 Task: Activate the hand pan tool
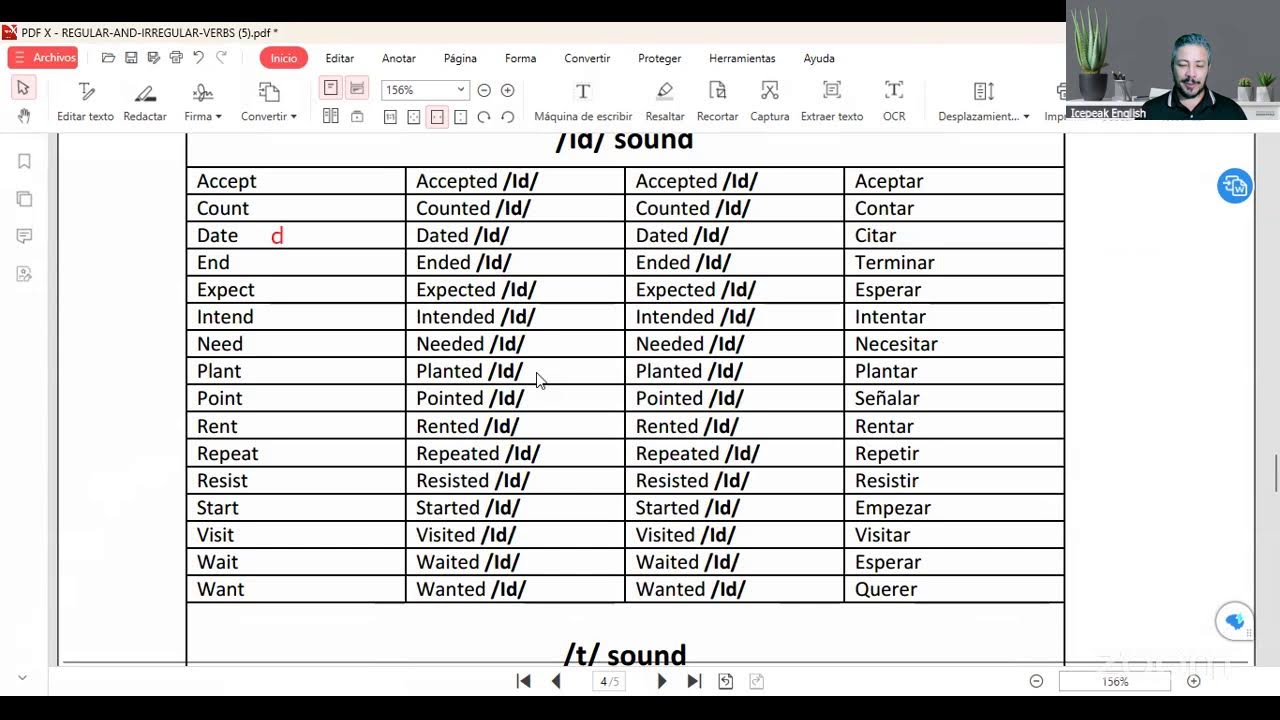[x=23, y=116]
